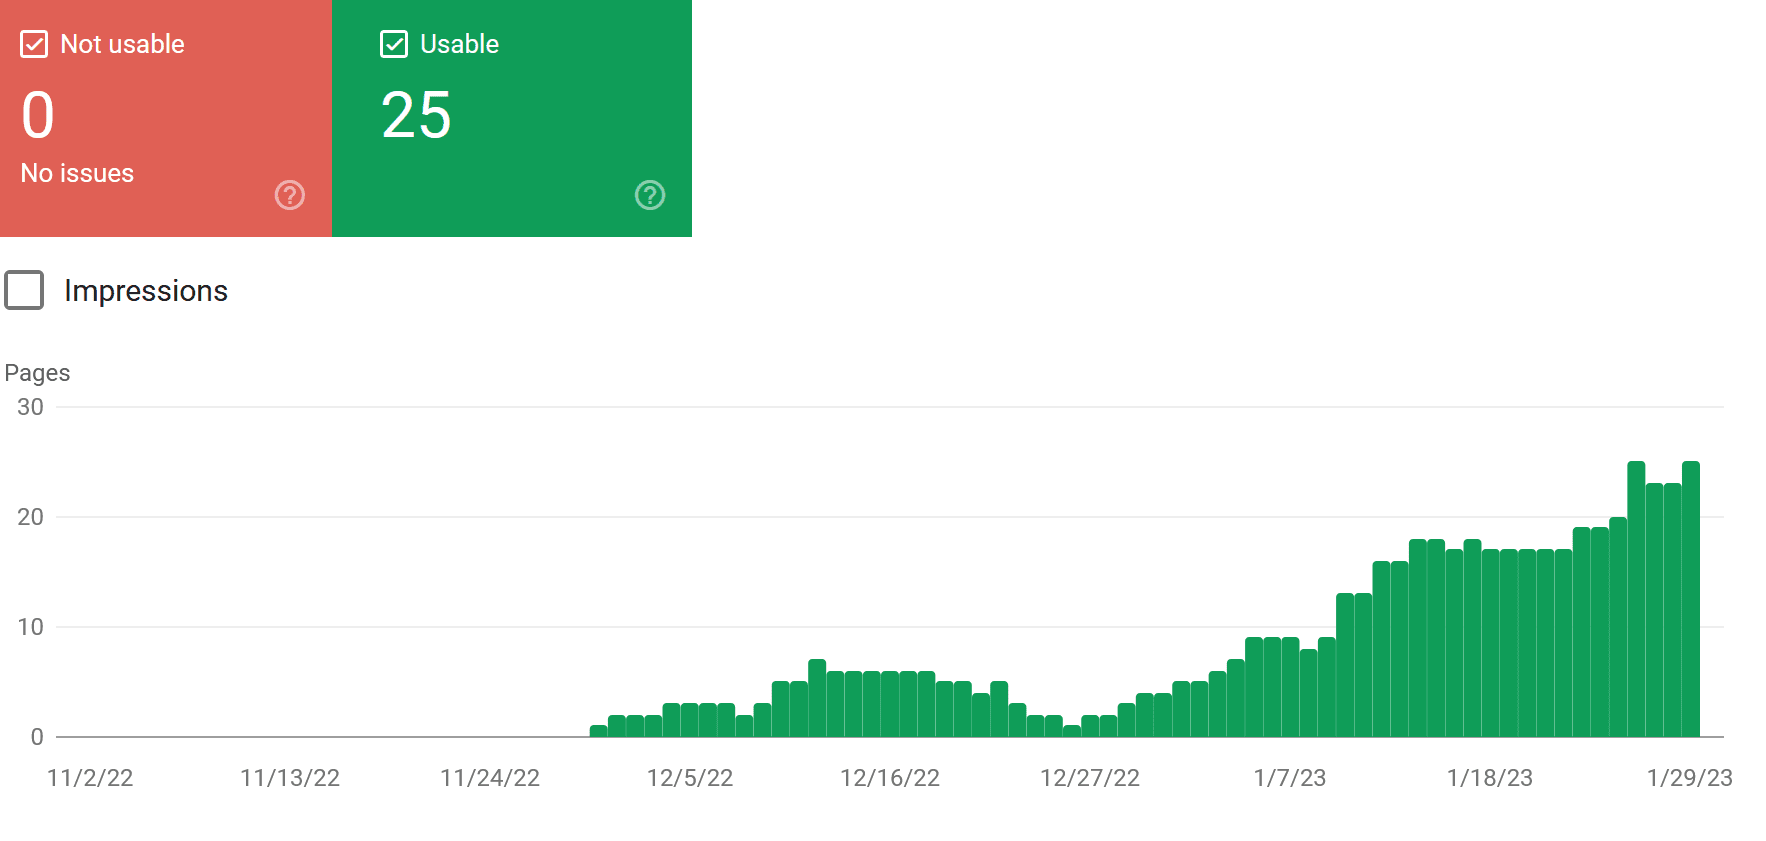Click the Usable count of 25

pos(416,115)
